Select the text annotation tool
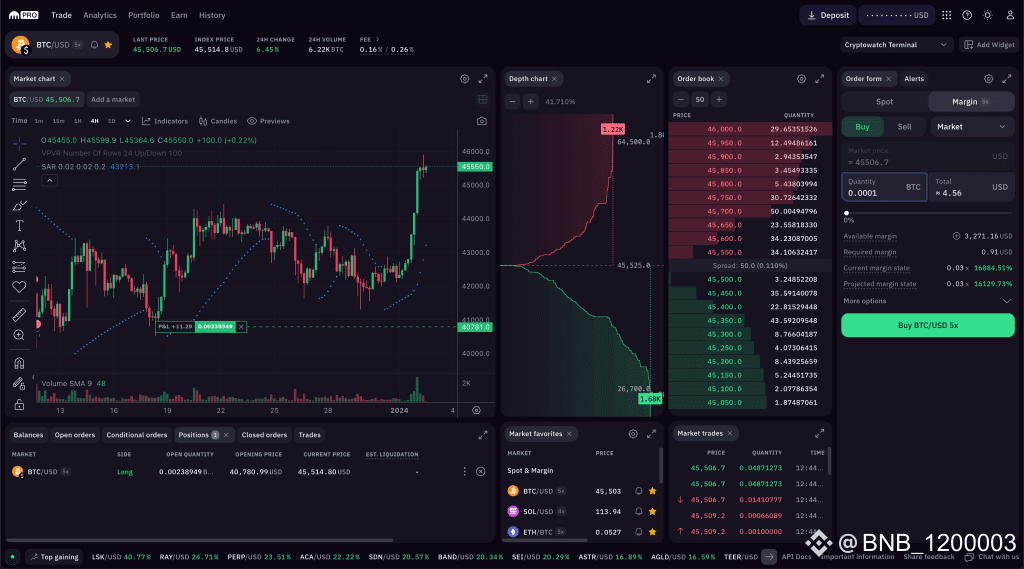Screen dimensions: 1024x569 [x=19, y=225]
